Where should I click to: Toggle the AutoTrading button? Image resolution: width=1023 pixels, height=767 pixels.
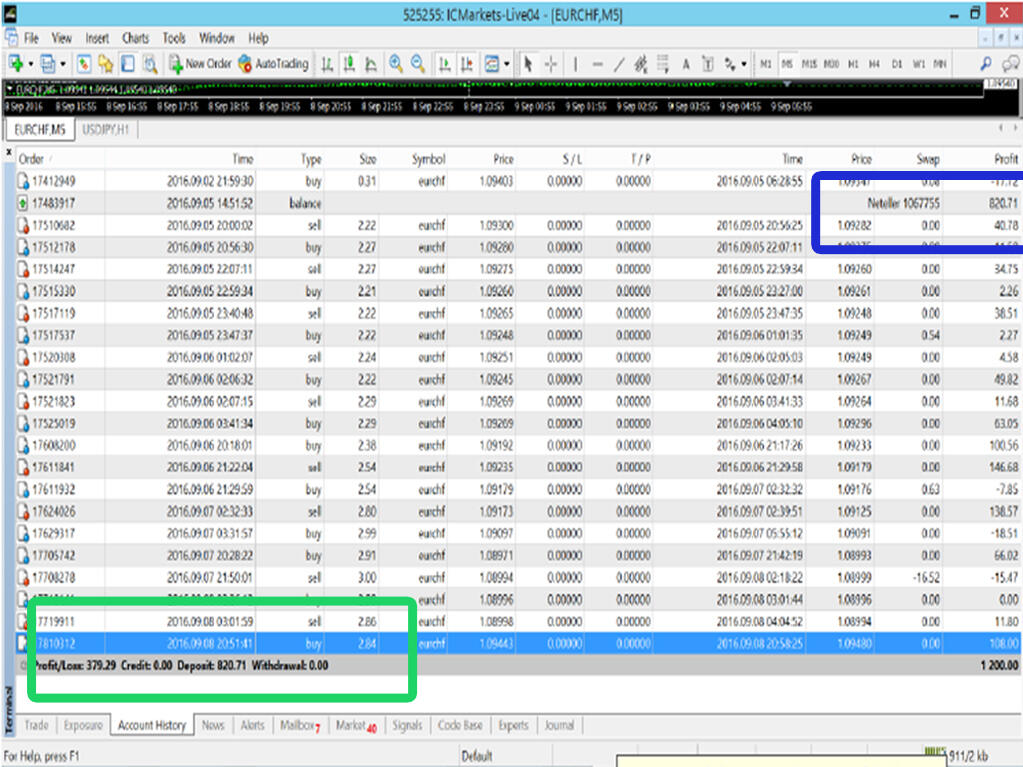(273, 64)
